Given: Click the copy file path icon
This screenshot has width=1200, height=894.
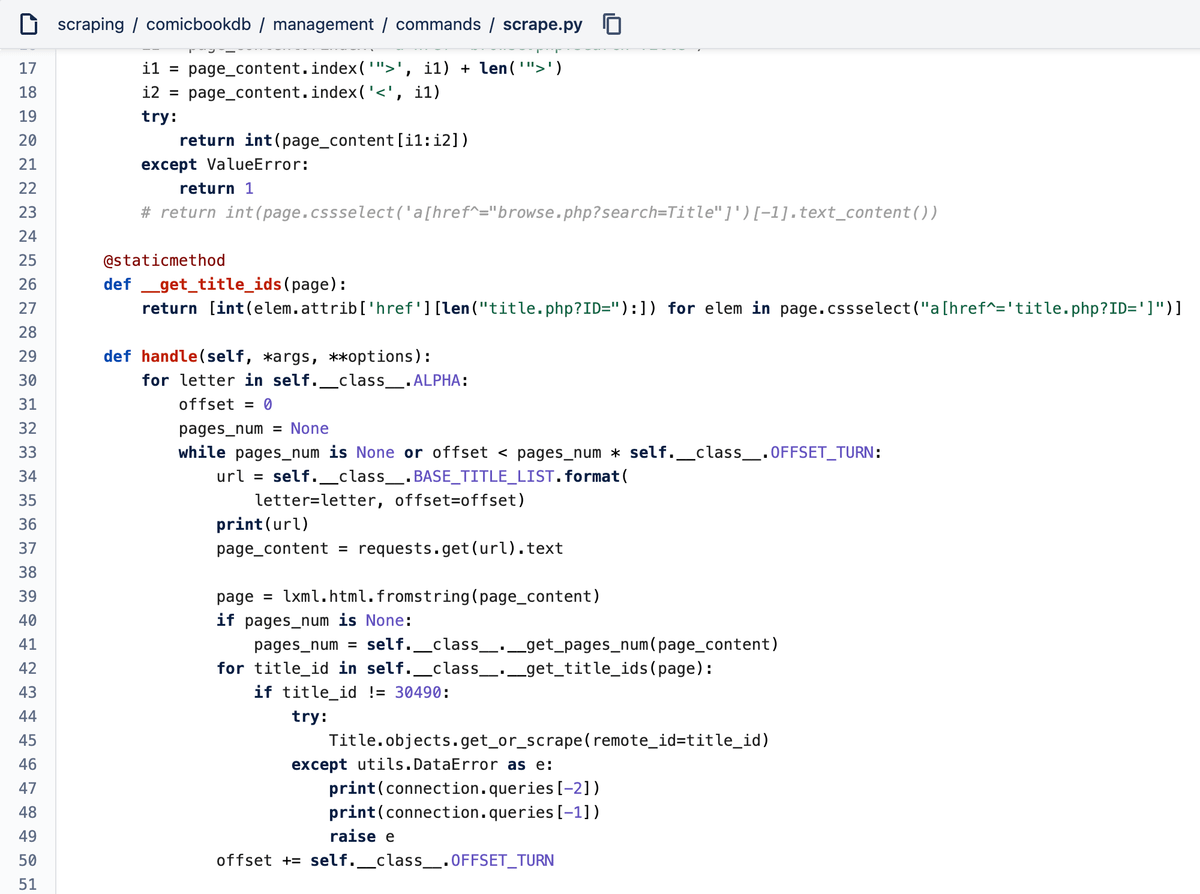Looking at the screenshot, I should (x=614, y=24).
